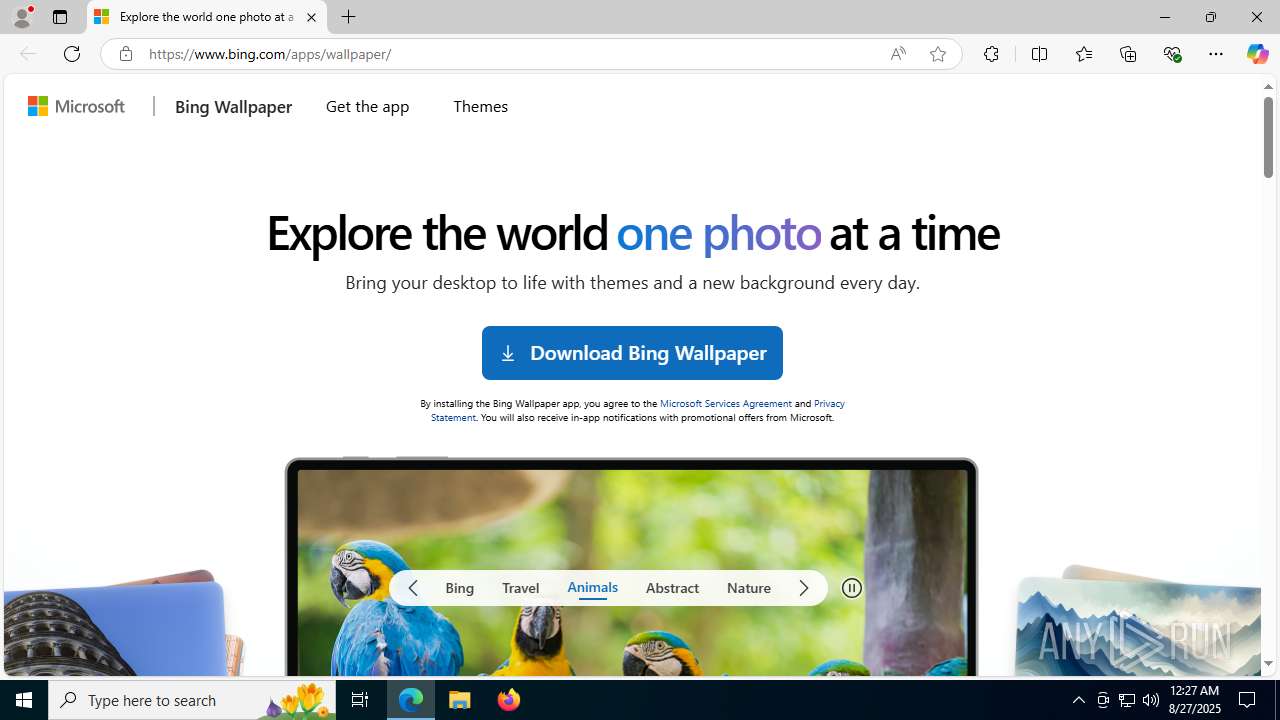The width and height of the screenshot is (1280, 720).
Task: Click the address bar URL field
Action: pos(510,54)
